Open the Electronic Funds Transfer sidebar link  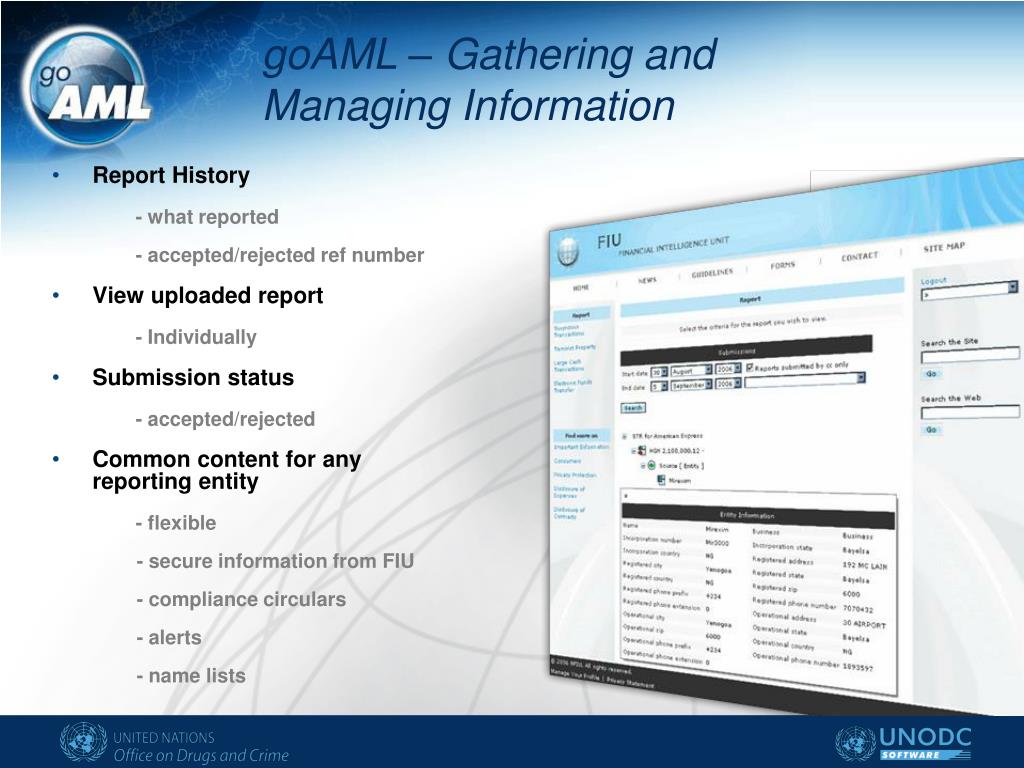tap(573, 386)
